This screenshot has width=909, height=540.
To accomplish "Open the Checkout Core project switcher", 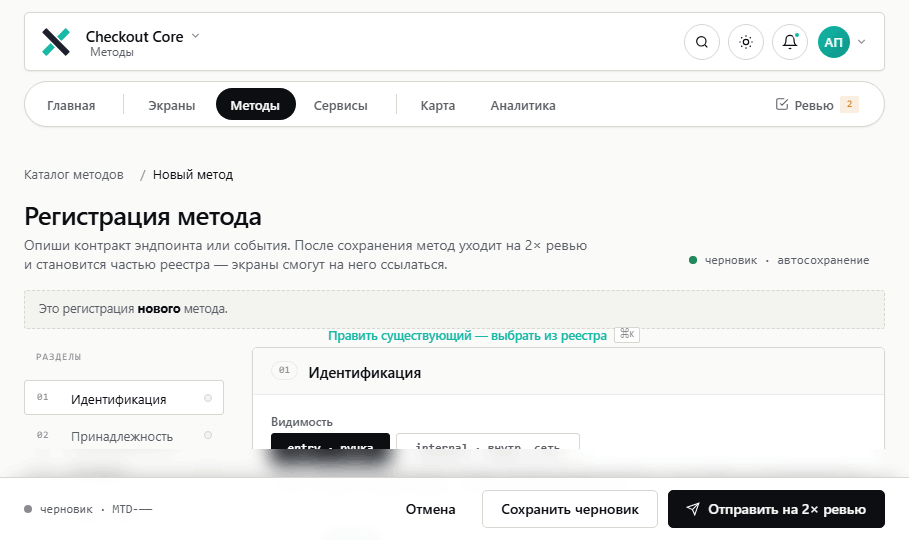I will (x=142, y=37).
